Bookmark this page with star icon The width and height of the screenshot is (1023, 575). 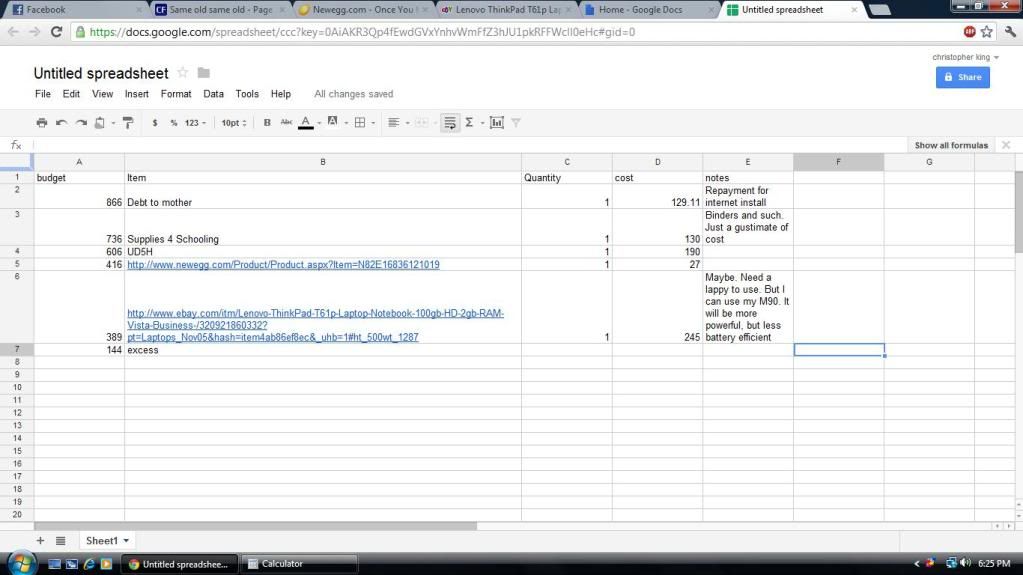pyautogui.click(x=986, y=31)
